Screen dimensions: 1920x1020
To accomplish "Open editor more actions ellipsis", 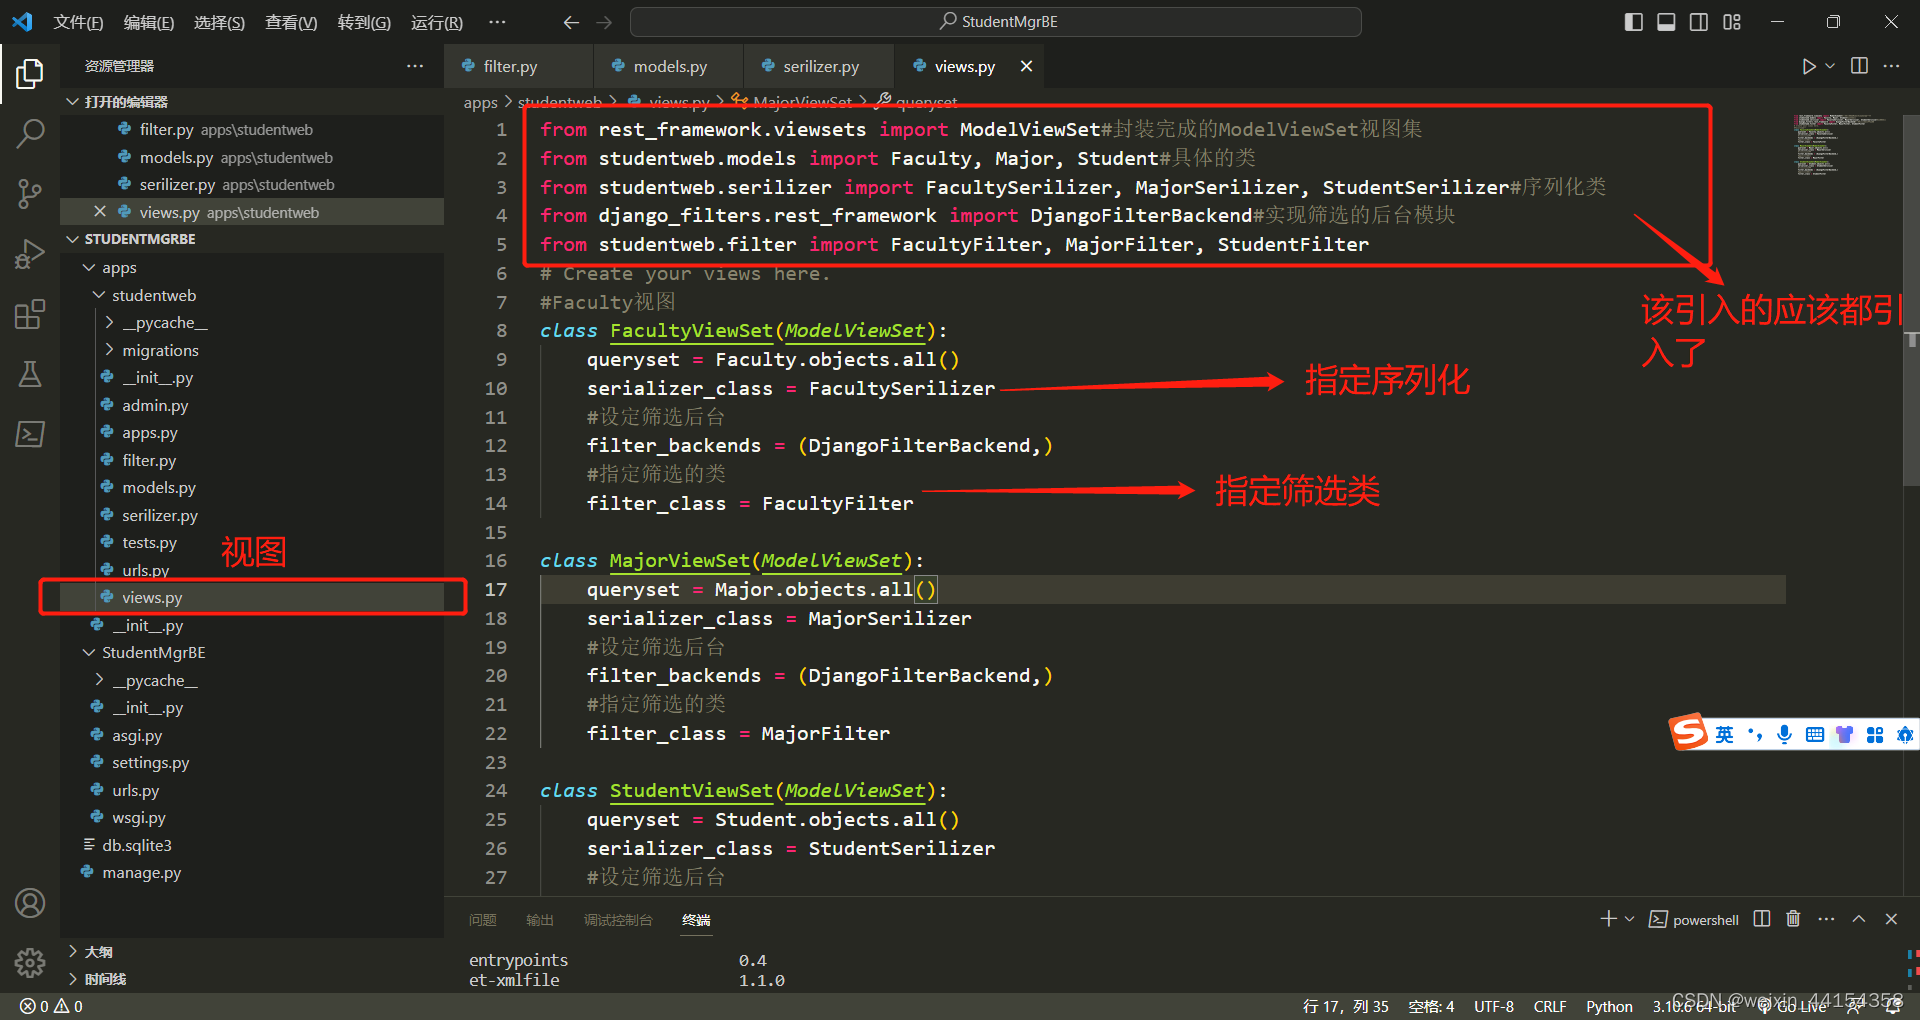I will (x=1891, y=66).
